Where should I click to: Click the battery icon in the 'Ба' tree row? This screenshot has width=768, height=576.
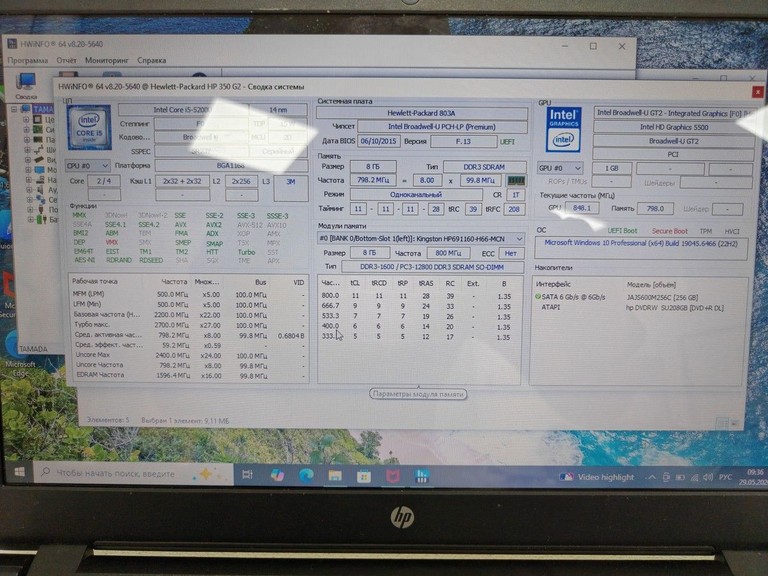42,219
